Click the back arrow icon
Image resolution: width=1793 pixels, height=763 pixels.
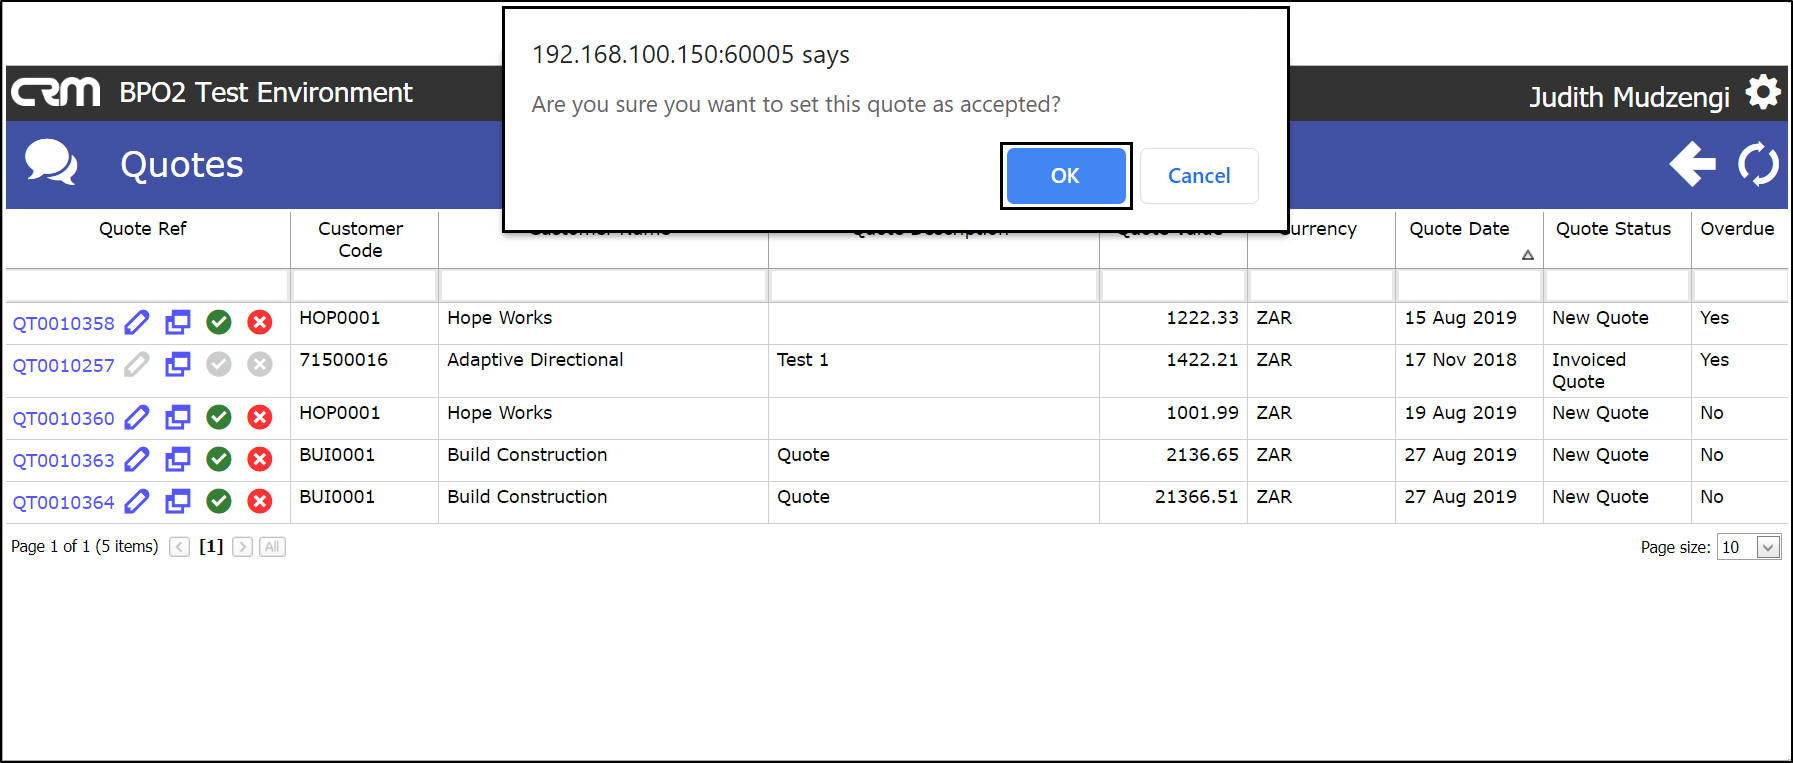pos(1692,164)
